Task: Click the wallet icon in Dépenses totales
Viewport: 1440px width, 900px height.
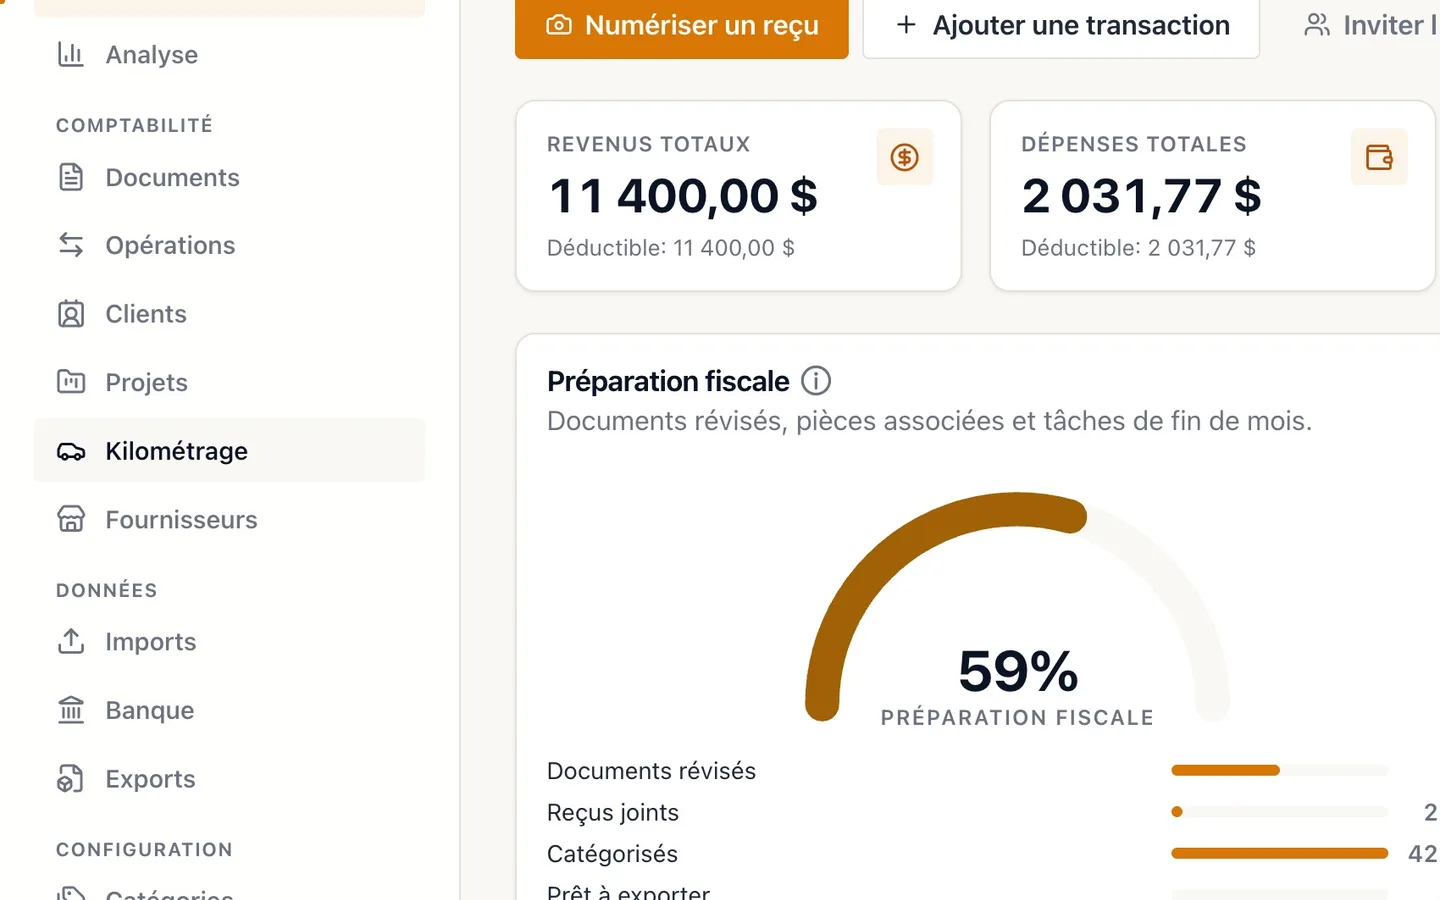Action: tap(1379, 157)
